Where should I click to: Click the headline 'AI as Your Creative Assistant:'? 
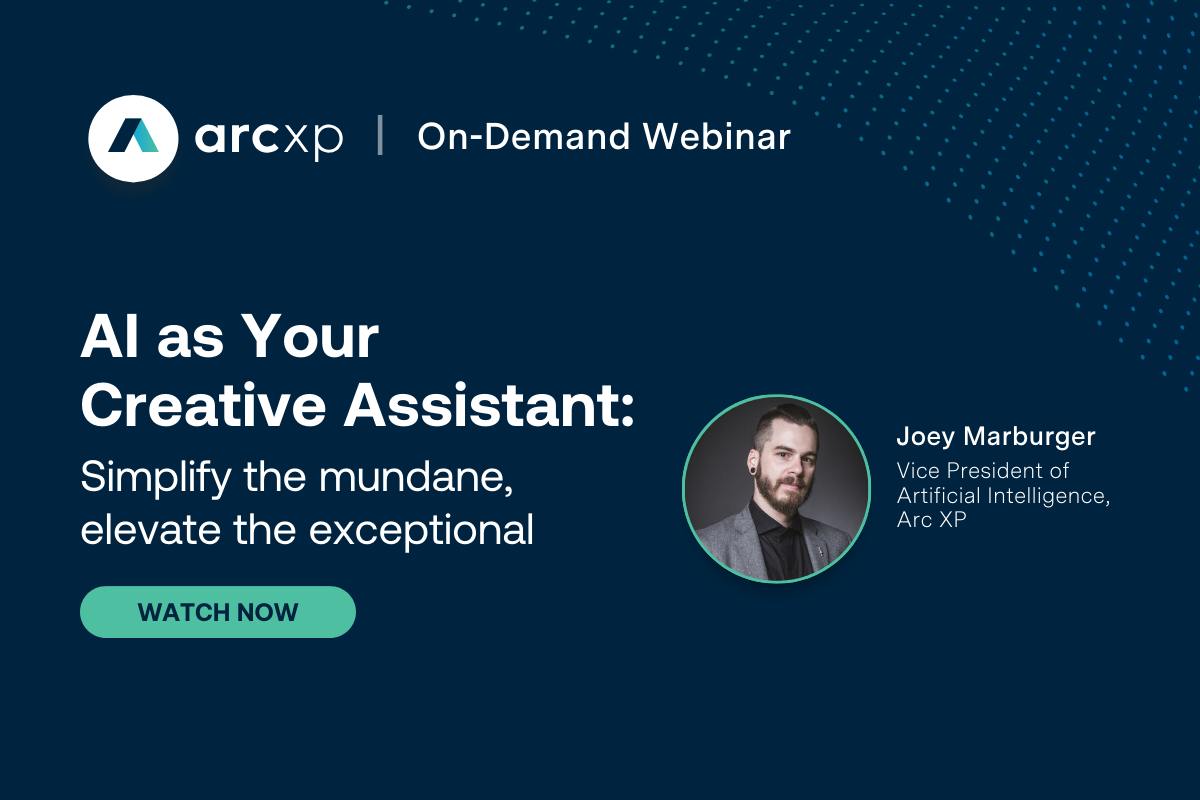point(358,373)
